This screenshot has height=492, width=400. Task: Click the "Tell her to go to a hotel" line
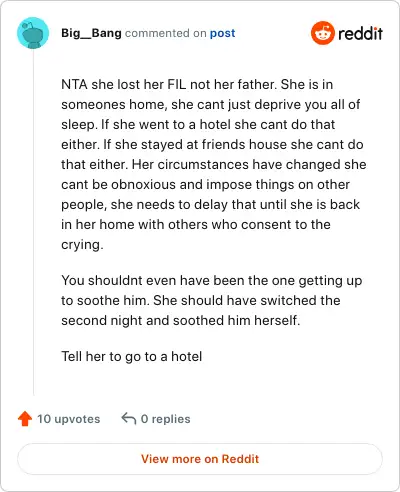tap(132, 356)
